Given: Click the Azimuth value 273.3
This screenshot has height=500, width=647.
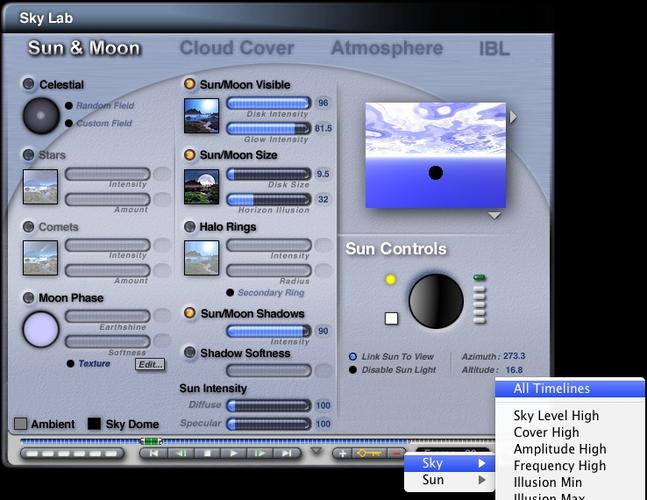Looking at the screenshot, I should click(x=514, y=356).
